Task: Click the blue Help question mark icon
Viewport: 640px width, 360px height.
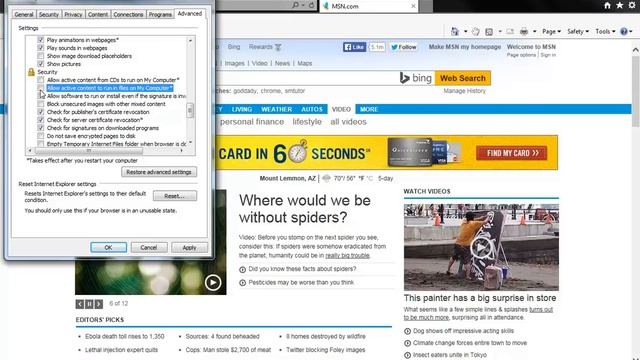Action: pos(624,31)
